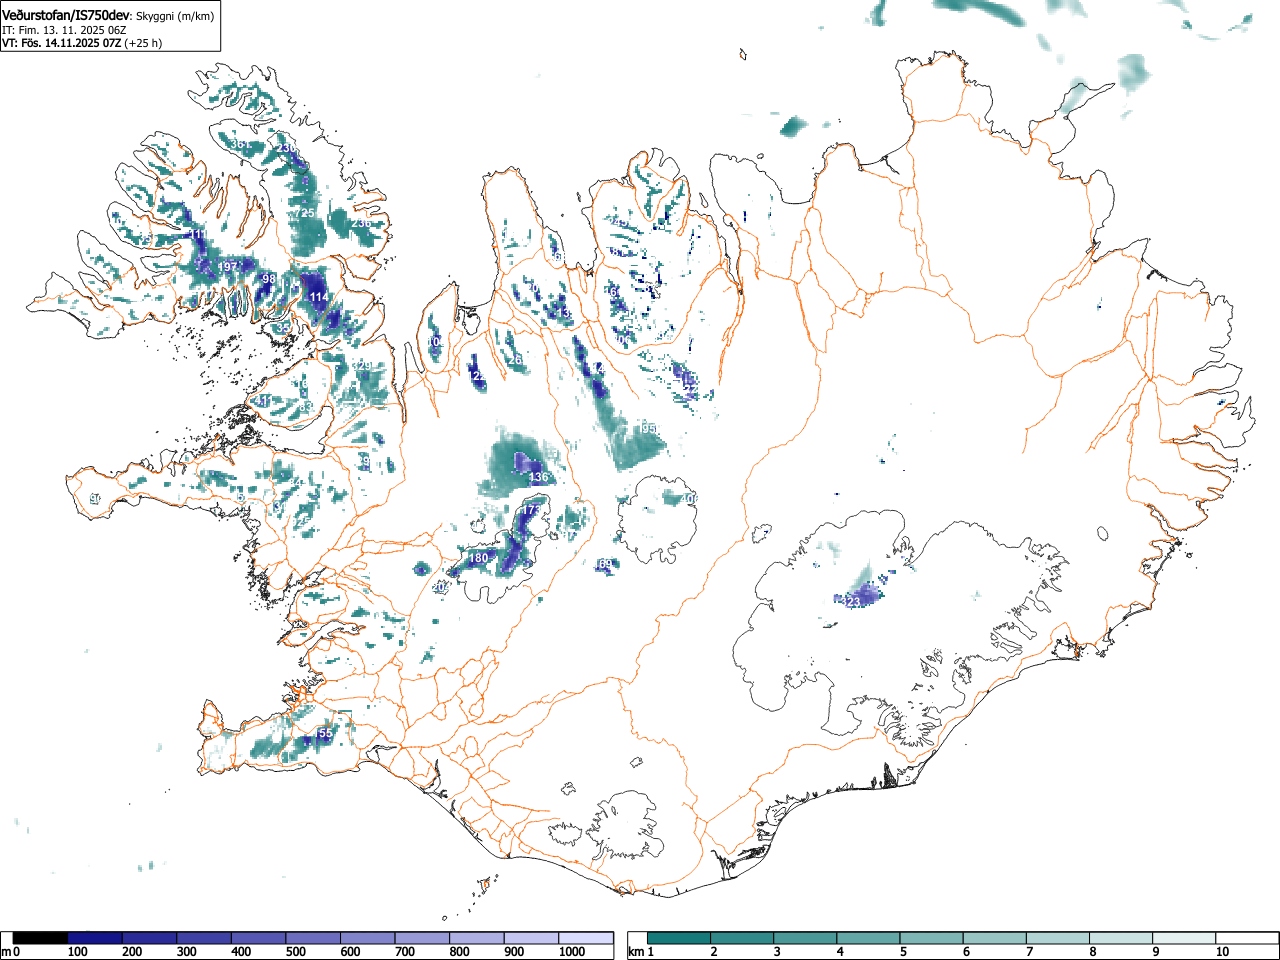Screen dimensions: 1280x960
Task: Click the 411 visibility value on the map
Action: (261, 401)
